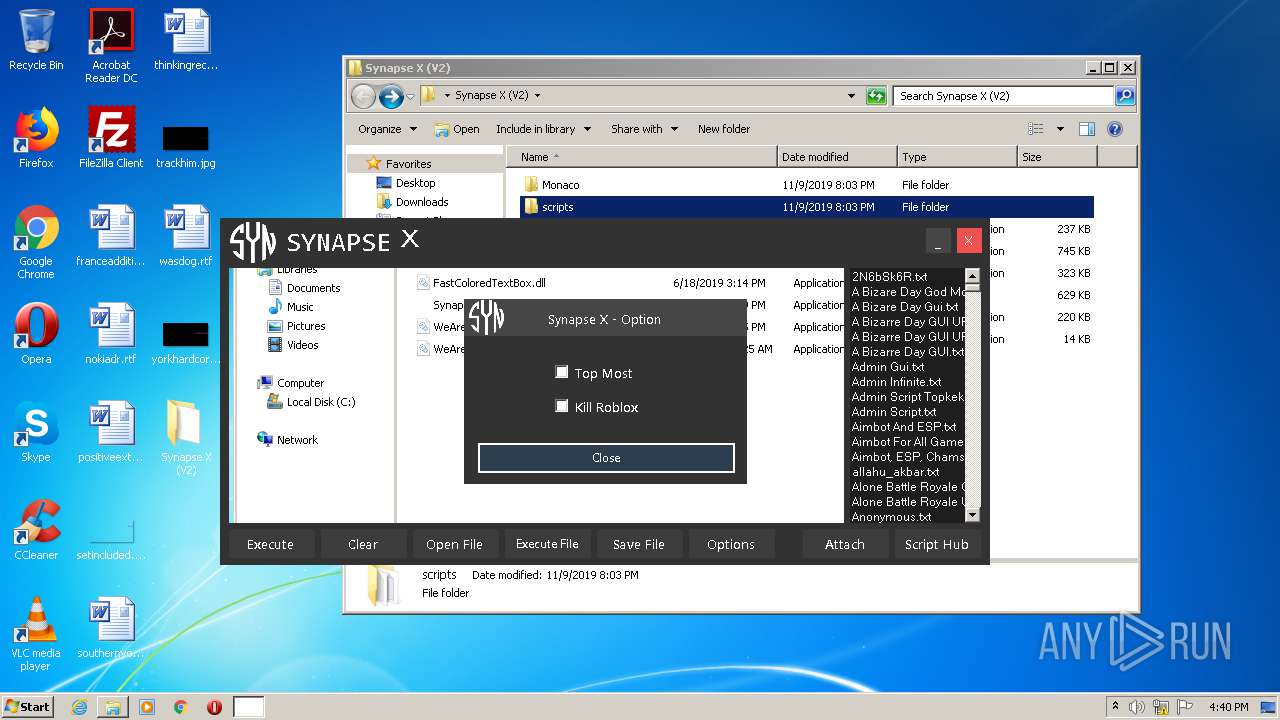Click Open in Explorer toolbar

[457, 129]
